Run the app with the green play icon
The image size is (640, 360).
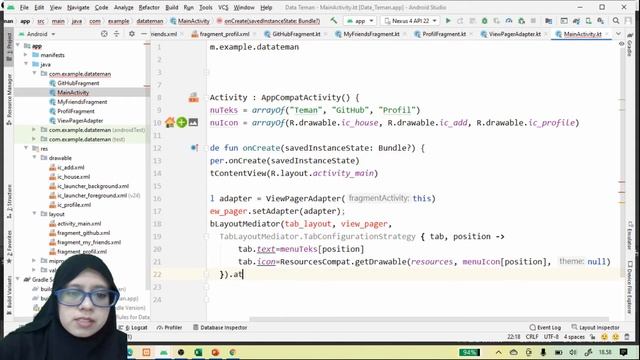pos(448,21)
